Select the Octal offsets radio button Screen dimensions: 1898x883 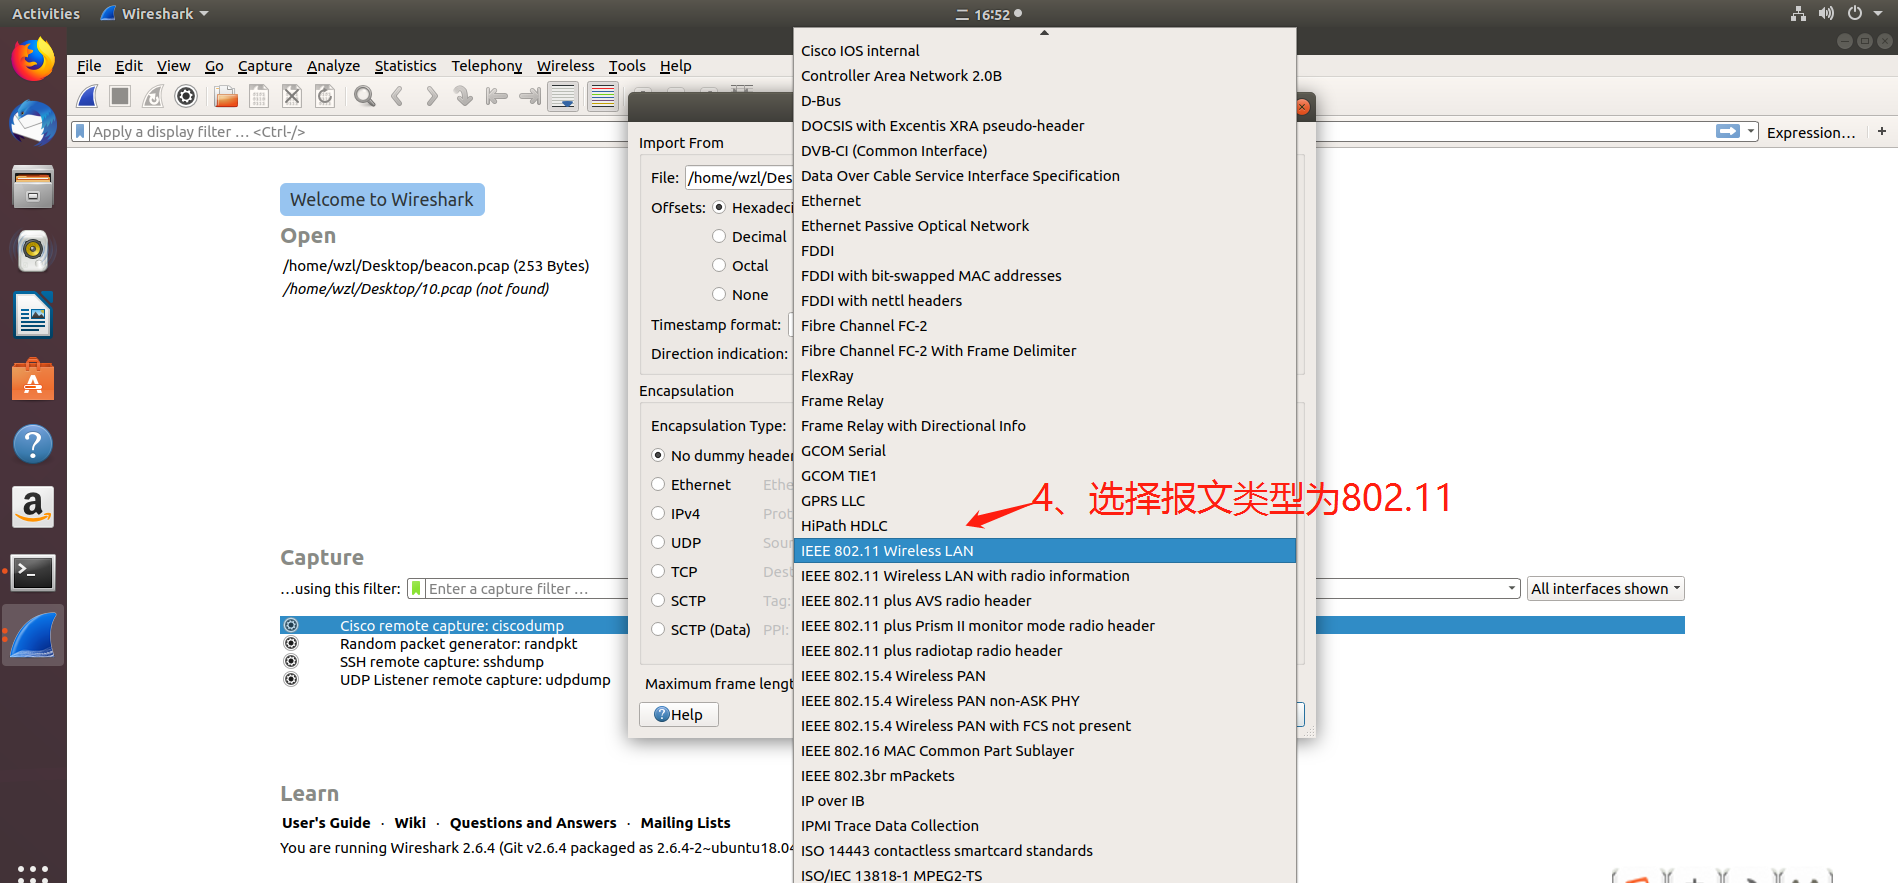pos(719,265)
